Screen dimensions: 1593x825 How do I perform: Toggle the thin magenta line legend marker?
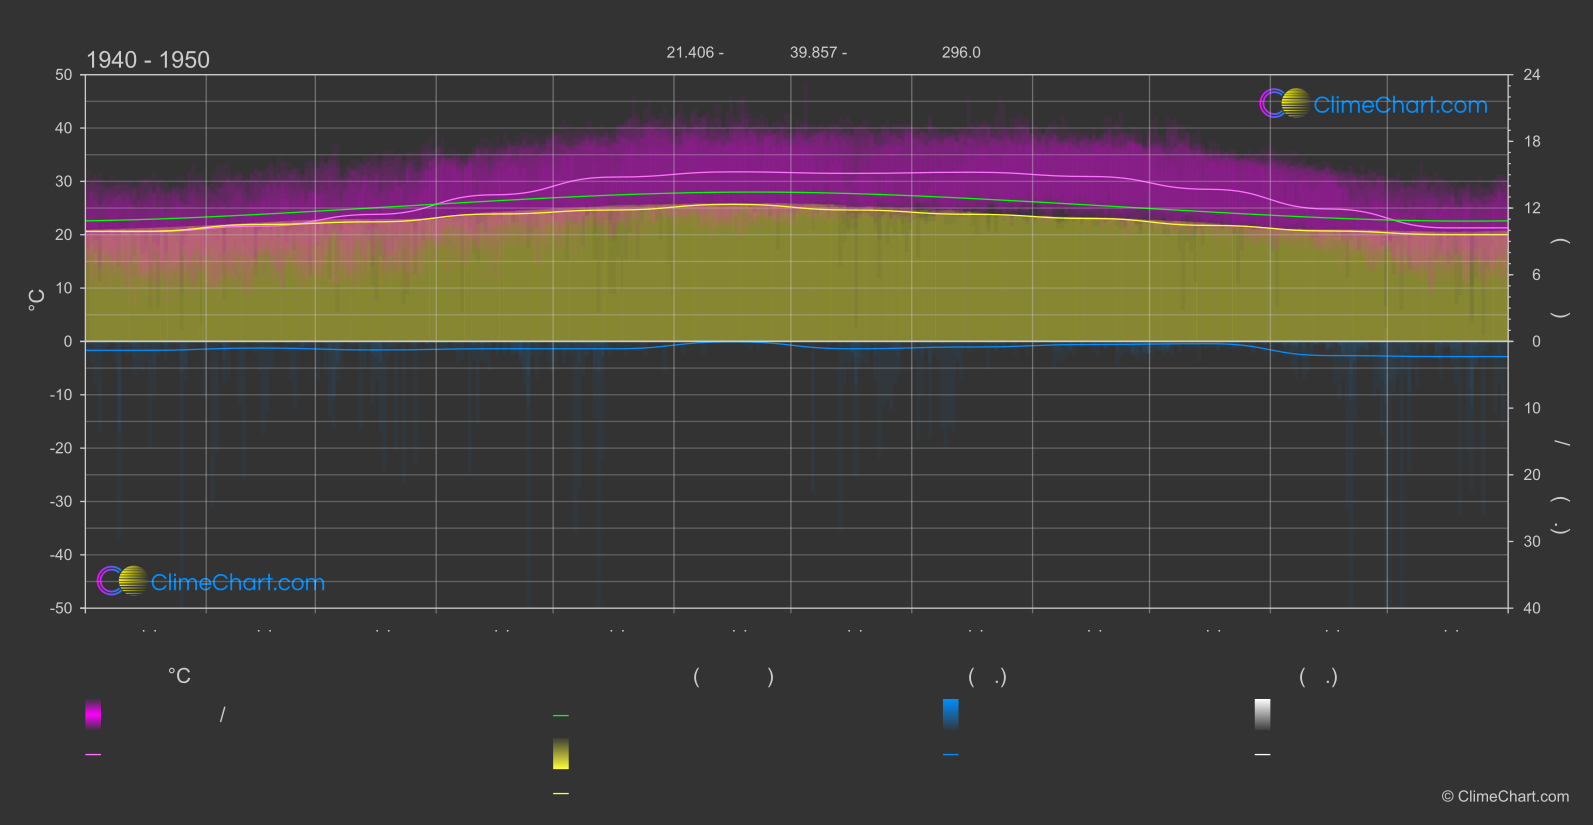(x=93, y=755)
